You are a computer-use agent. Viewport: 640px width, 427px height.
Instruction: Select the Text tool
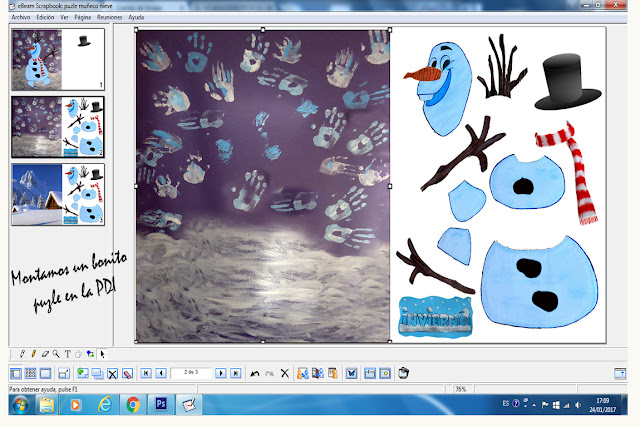[x=67, y=354]
